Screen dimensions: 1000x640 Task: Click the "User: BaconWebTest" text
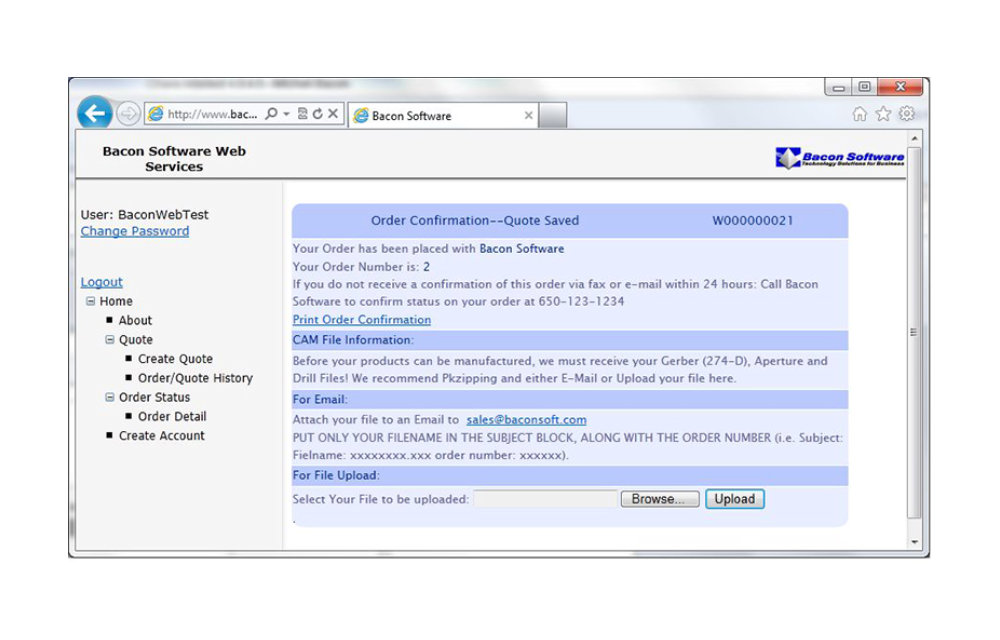coord(144,214)
